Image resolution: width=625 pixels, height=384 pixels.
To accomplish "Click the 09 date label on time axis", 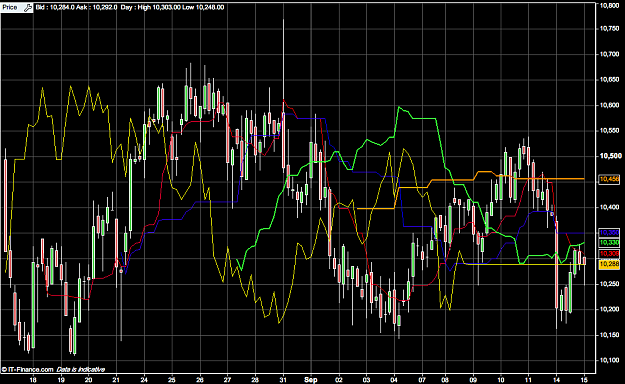I will tap(473, 380).
